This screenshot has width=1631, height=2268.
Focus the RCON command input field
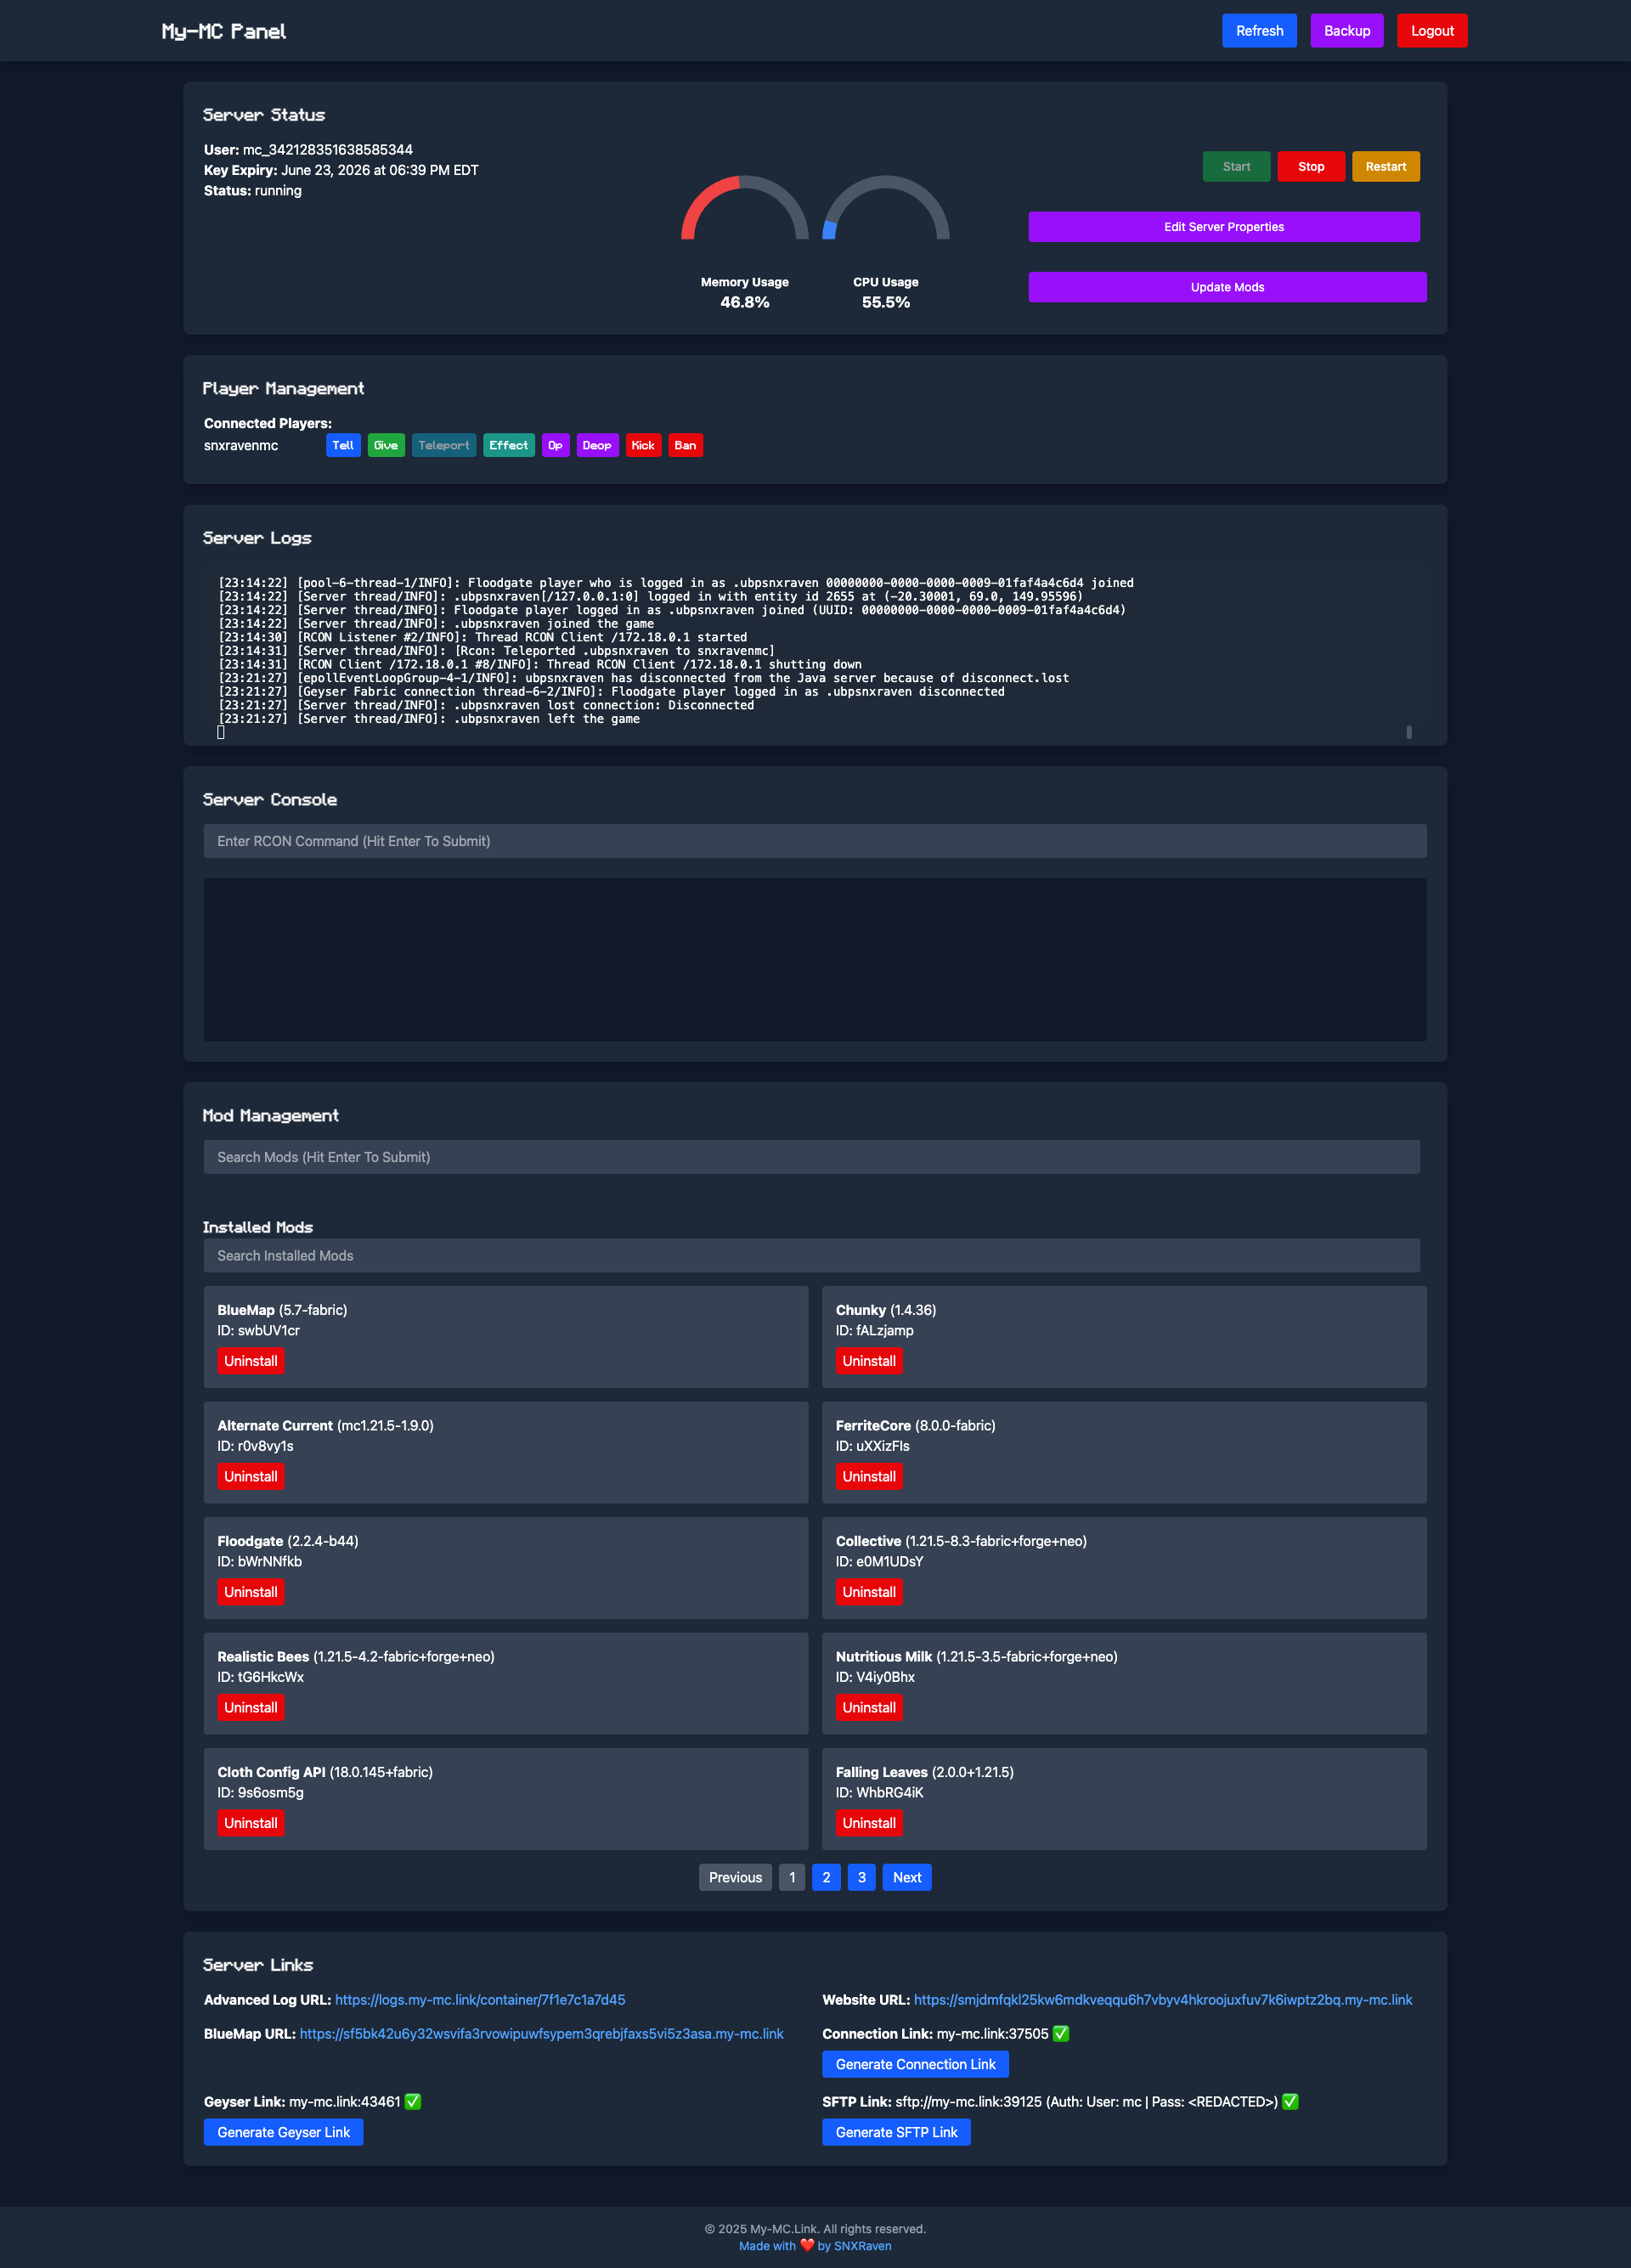(x=815, y=841)
